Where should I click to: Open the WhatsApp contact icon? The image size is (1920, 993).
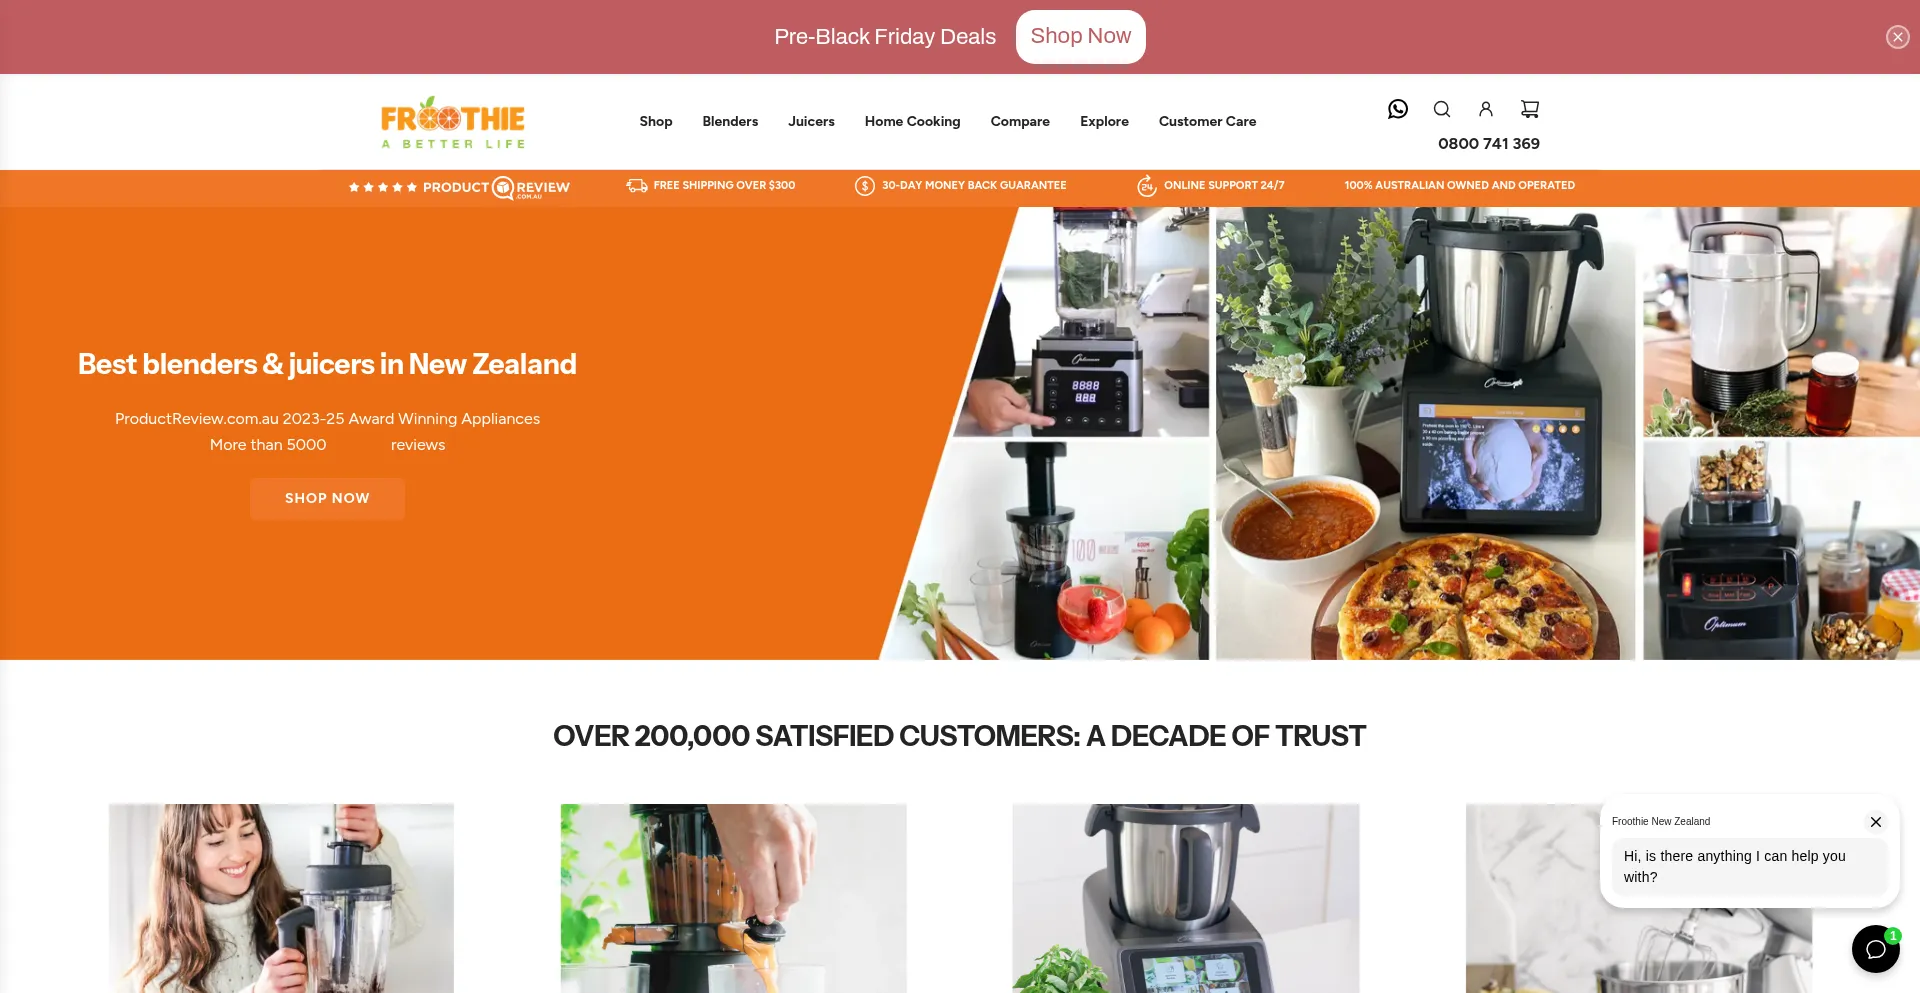pos(1397,109)
